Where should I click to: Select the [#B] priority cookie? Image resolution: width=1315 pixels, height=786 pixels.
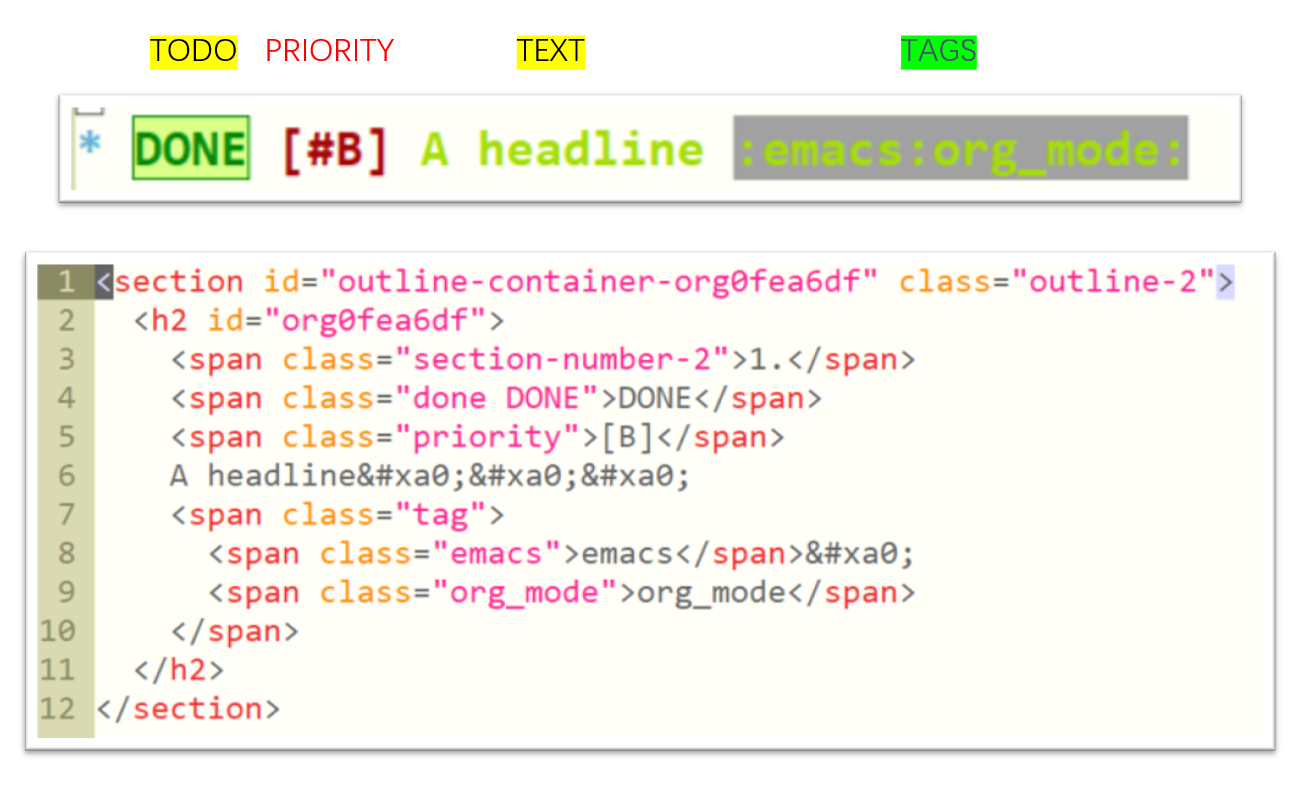point(334,149)
